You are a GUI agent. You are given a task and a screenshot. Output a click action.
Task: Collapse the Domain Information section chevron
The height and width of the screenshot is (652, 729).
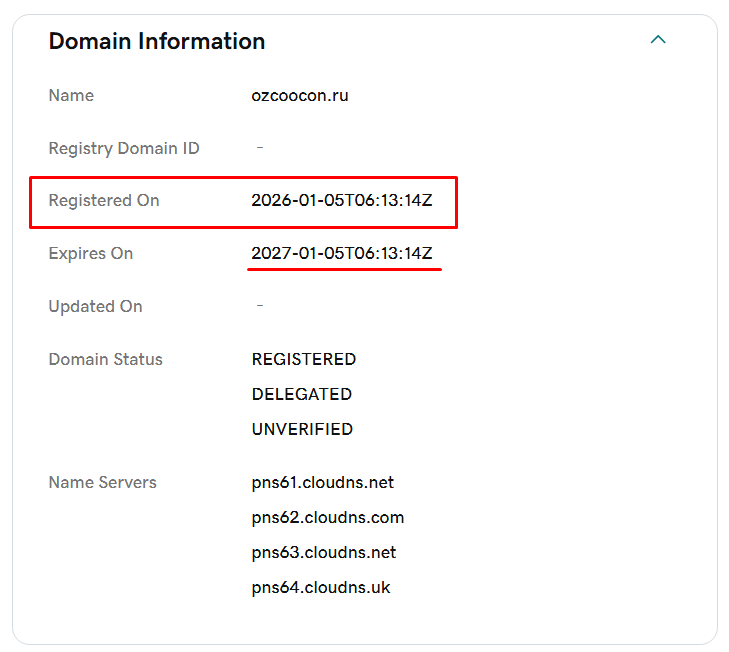(x=658, y=40)
